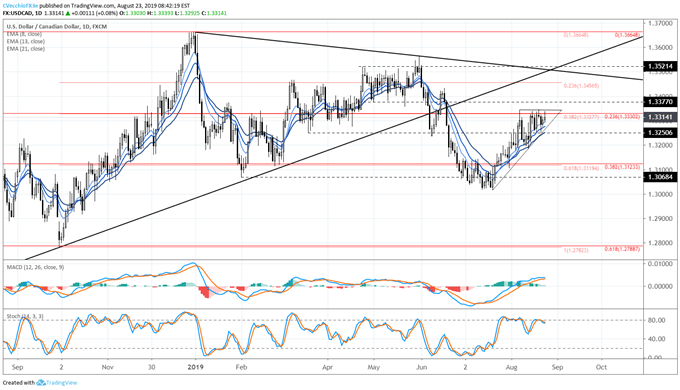680x390 pixels.
Task: Select the current price tag 1.33141
Action: coord(660,117)
